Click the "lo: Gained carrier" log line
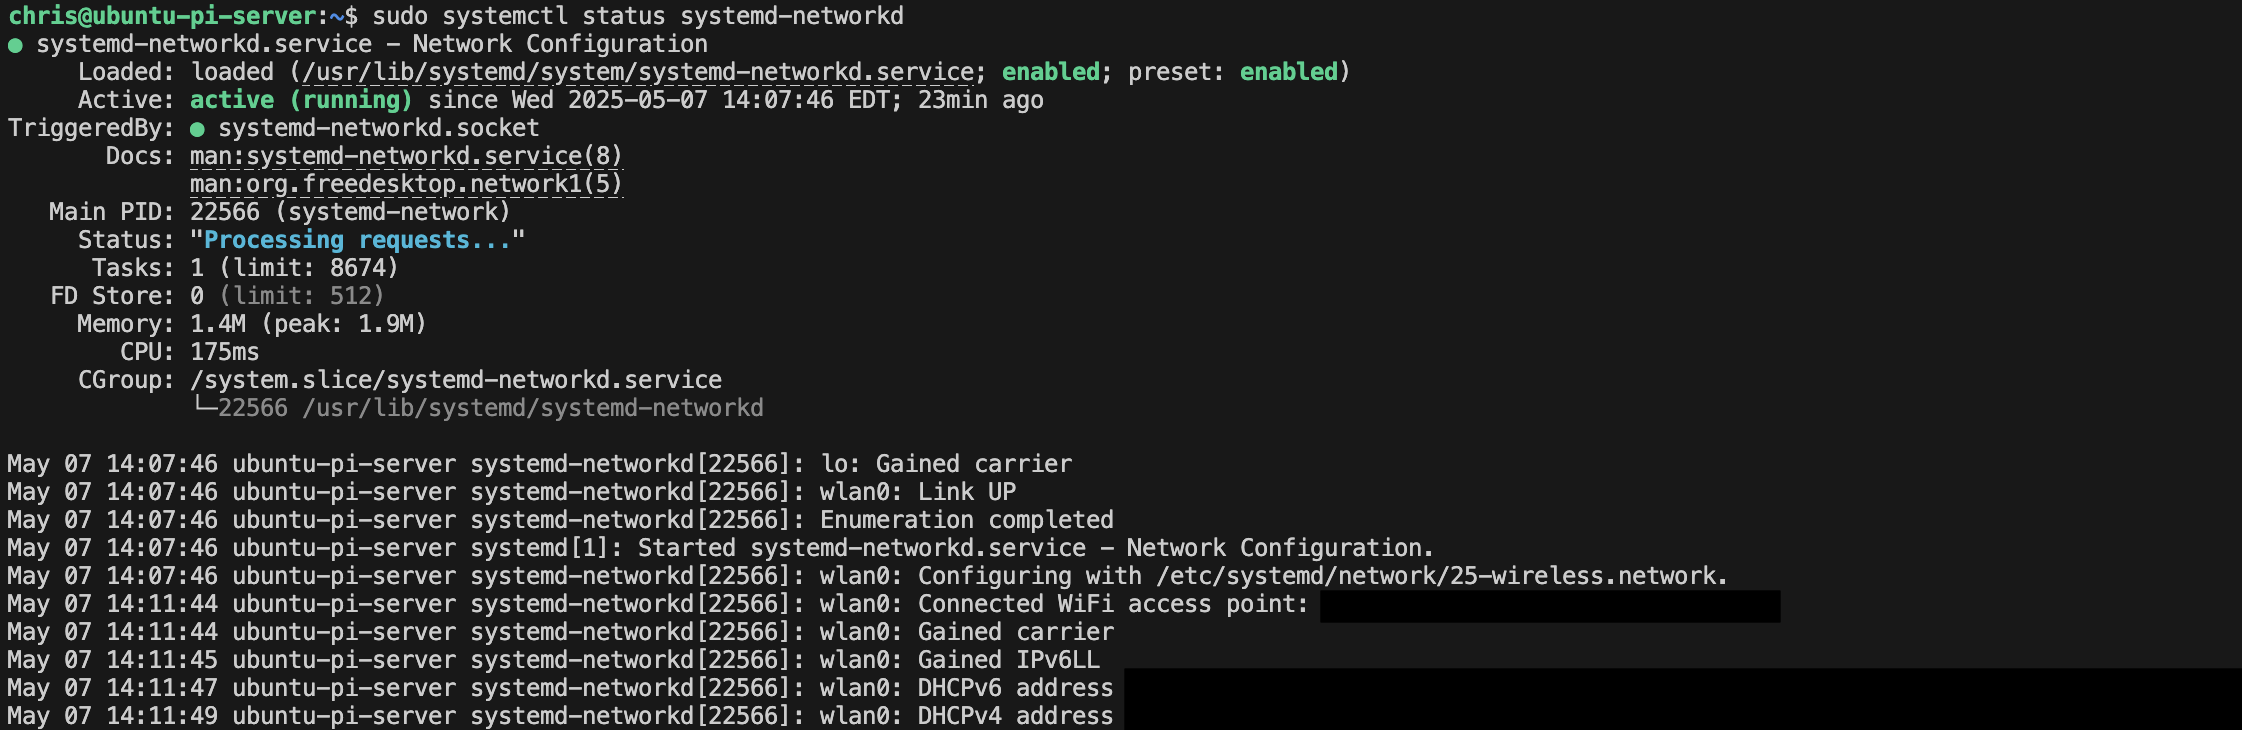2242x730 pixels. [946, 464]
